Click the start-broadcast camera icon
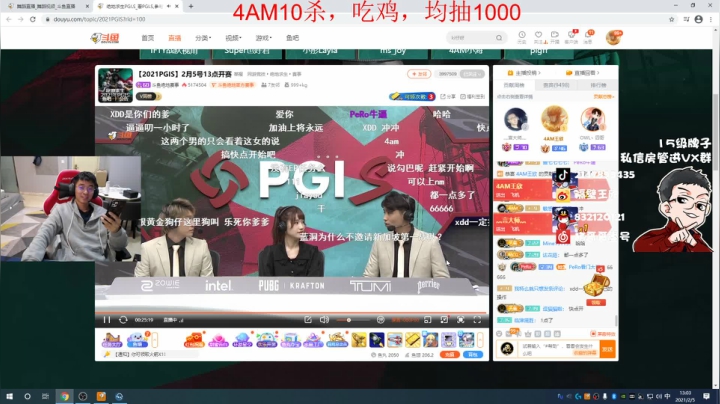Image resolution: width=720 pixels, height=404 pixels. coord(555,37)
